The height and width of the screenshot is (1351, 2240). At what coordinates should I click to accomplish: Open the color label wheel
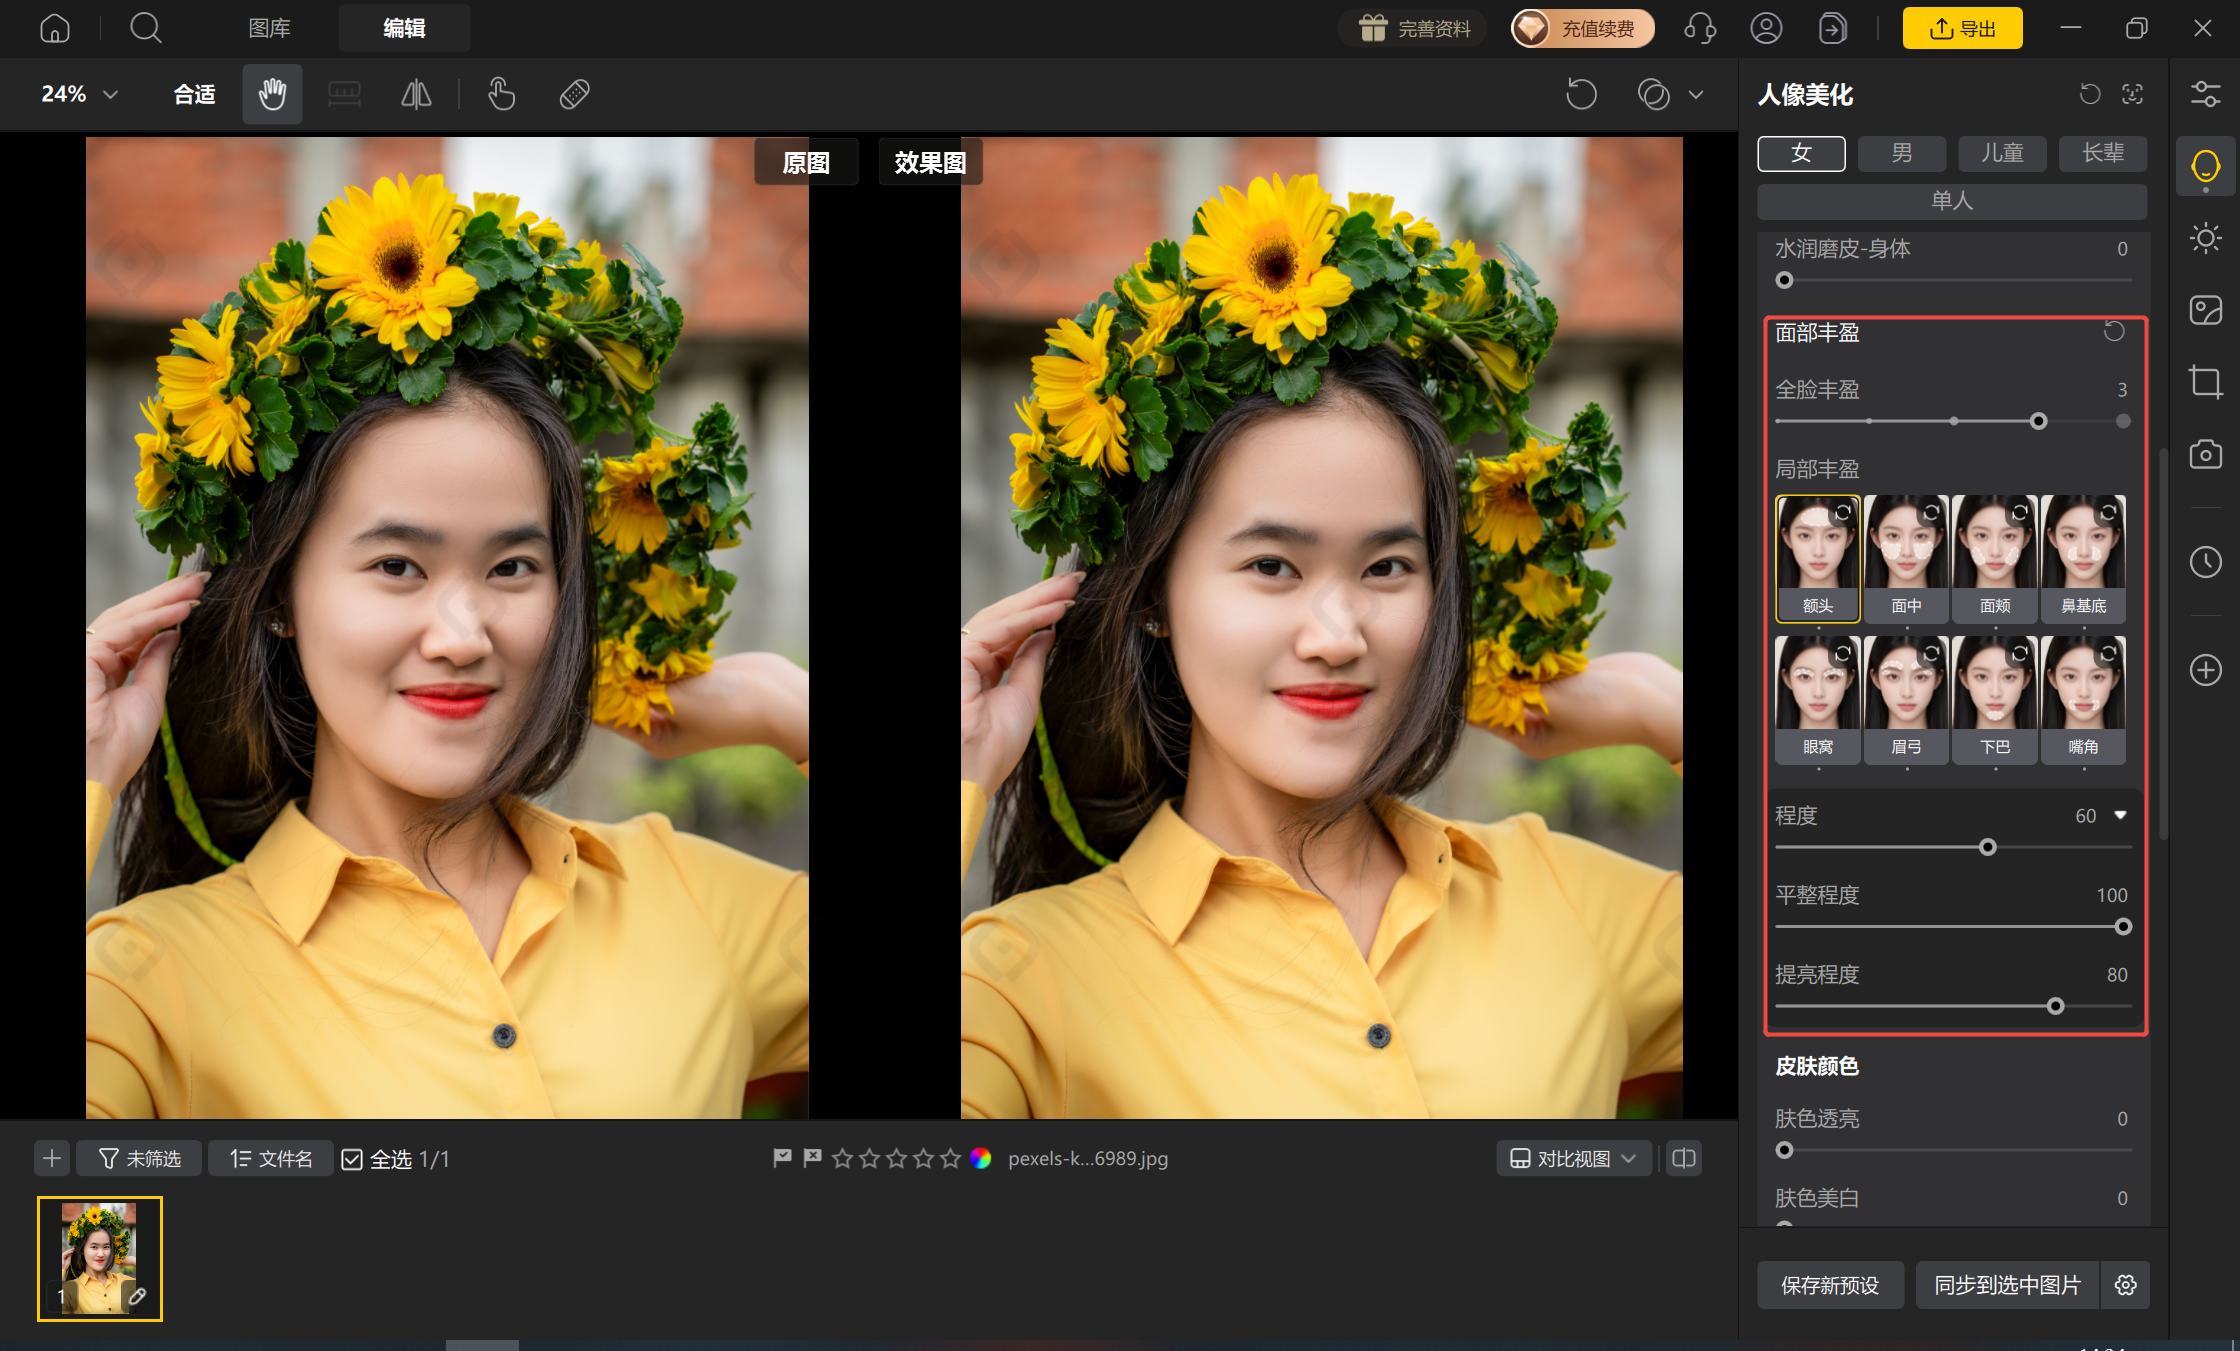pos(981,1158)
